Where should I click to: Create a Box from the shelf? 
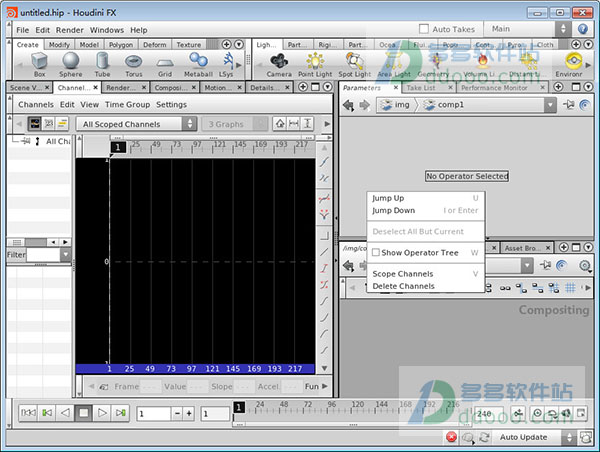point(39,64)
